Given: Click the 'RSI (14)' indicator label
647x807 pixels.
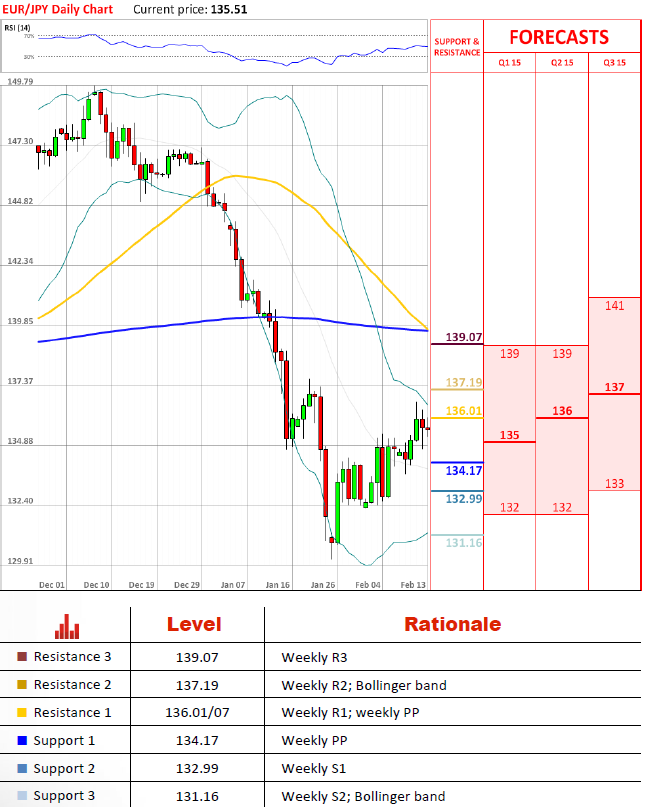Looking at the screenshot, I should [17, 28].
